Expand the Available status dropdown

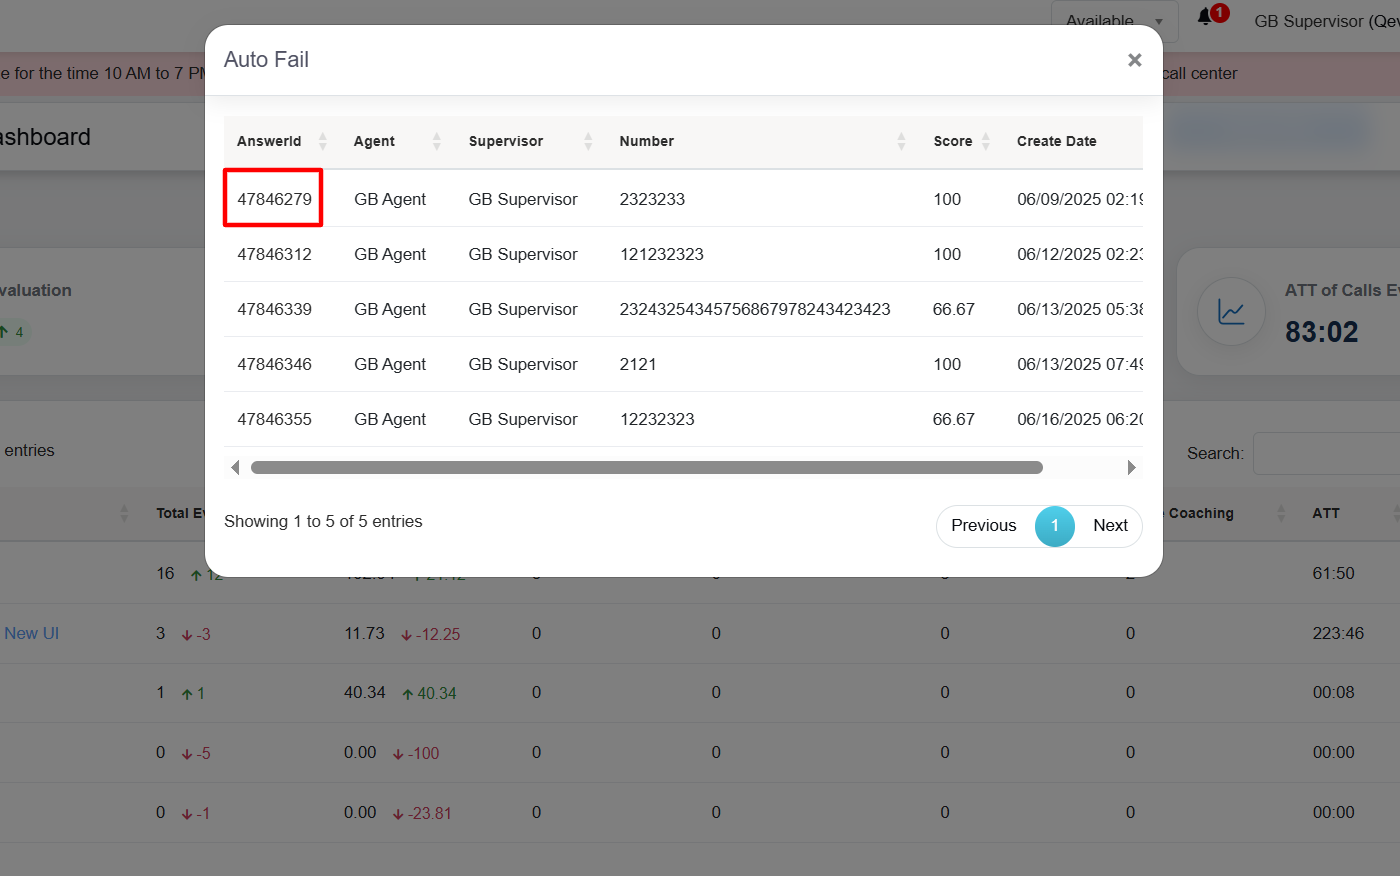tap(1114, 21)
